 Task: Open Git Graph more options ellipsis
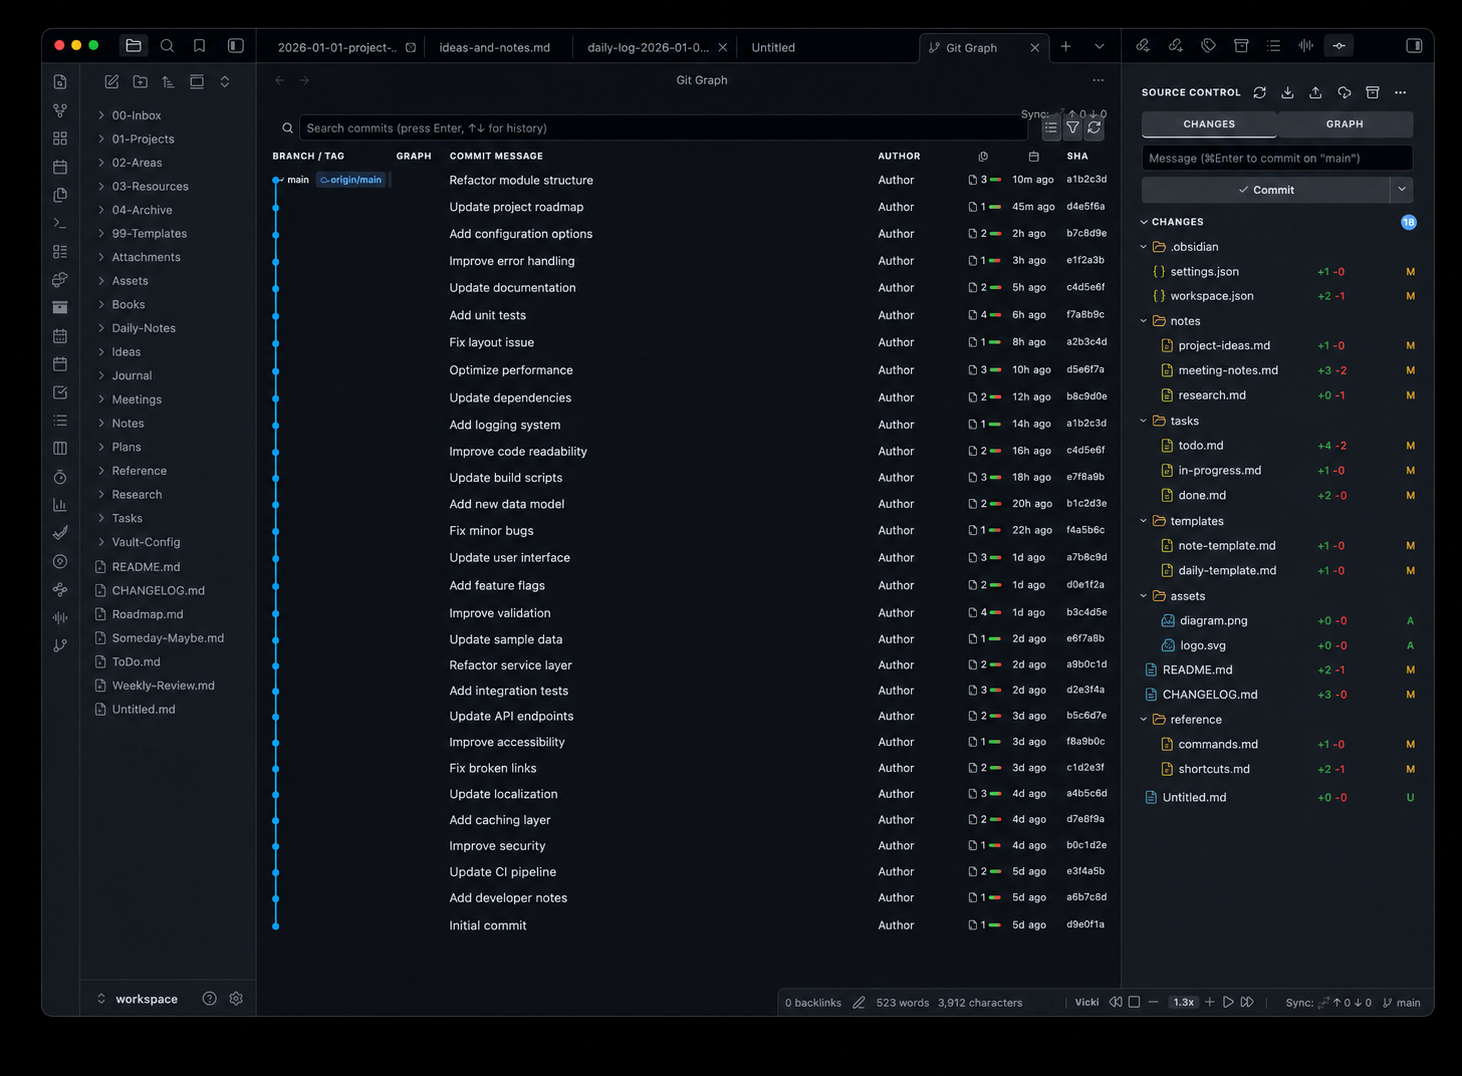tap(1098, 80)
